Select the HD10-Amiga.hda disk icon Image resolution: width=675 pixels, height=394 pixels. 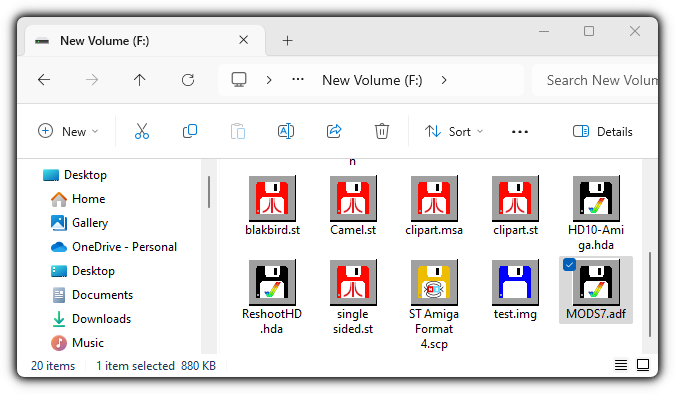[x=596, y=198]
